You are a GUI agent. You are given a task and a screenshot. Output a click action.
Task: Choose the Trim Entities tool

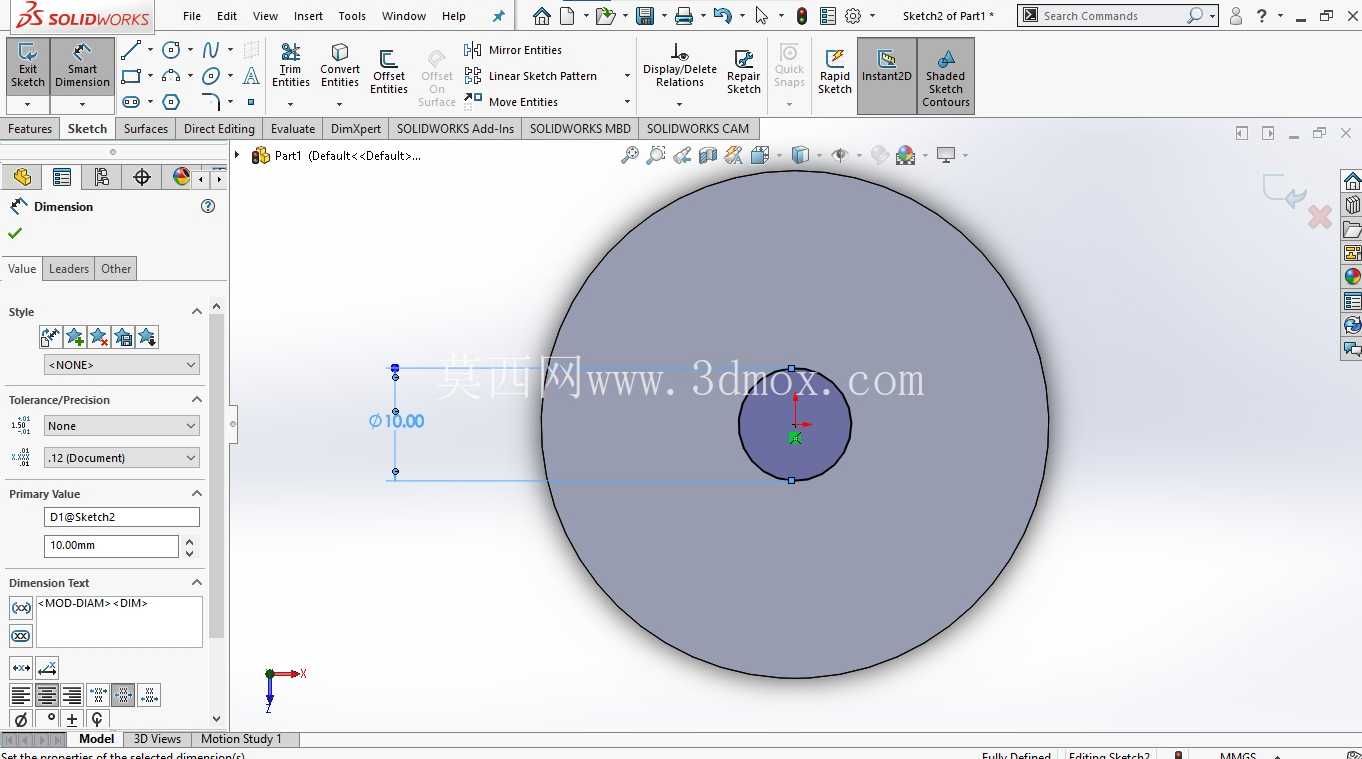point(291,66)
